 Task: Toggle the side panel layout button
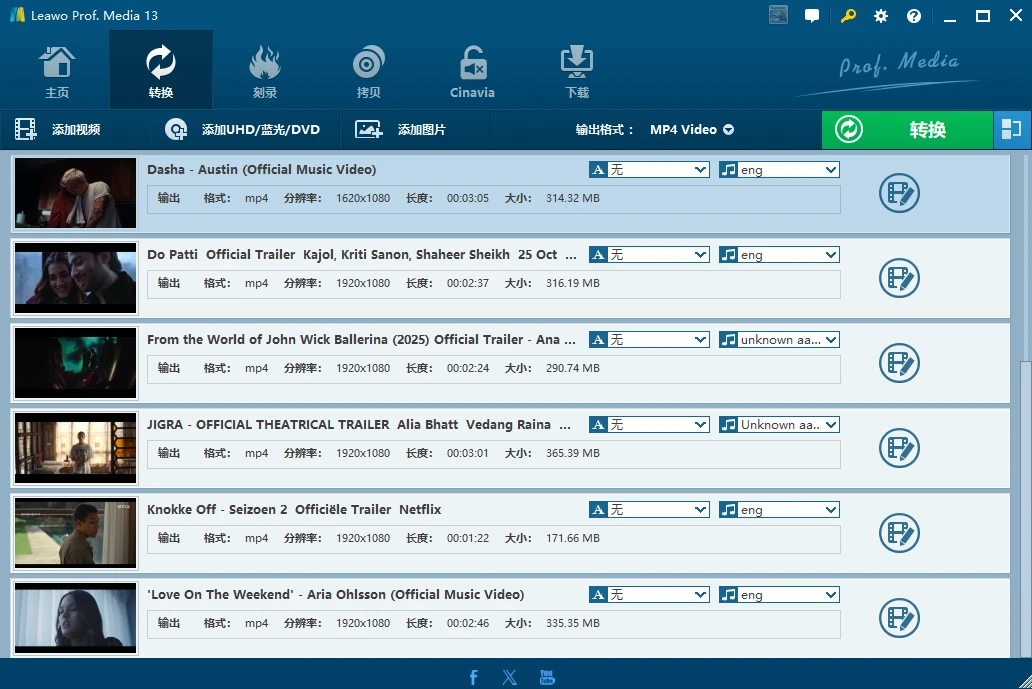(1011, 130)
